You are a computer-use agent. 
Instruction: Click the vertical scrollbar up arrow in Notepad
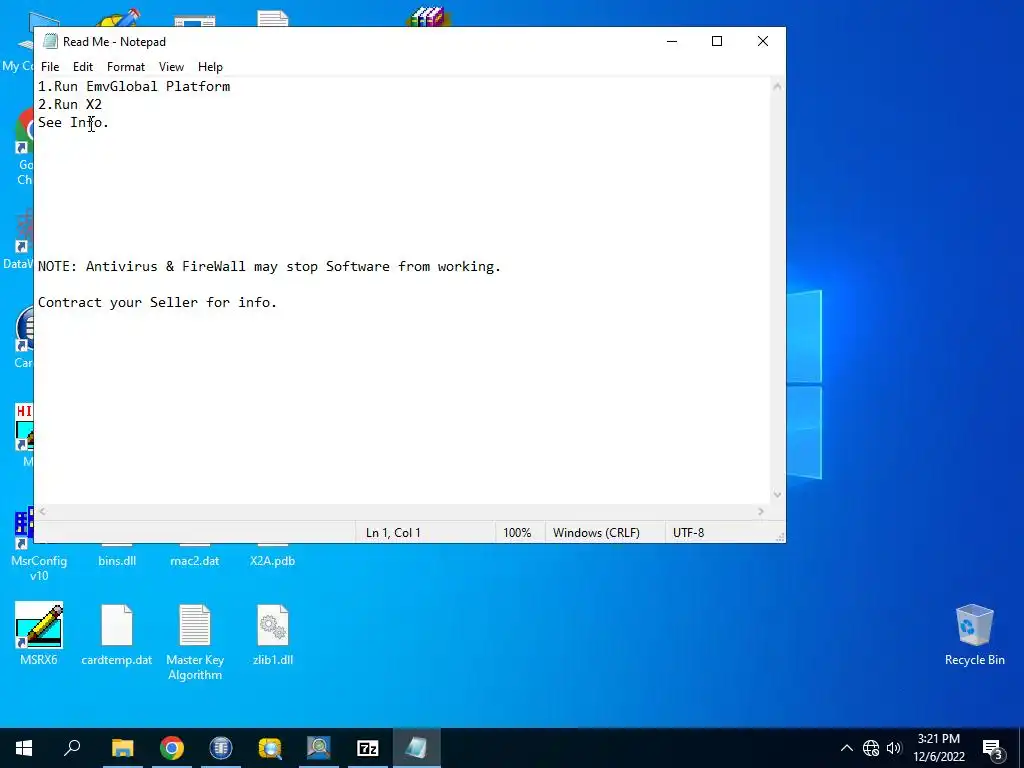pyautogui.click(x=777, y=86)
